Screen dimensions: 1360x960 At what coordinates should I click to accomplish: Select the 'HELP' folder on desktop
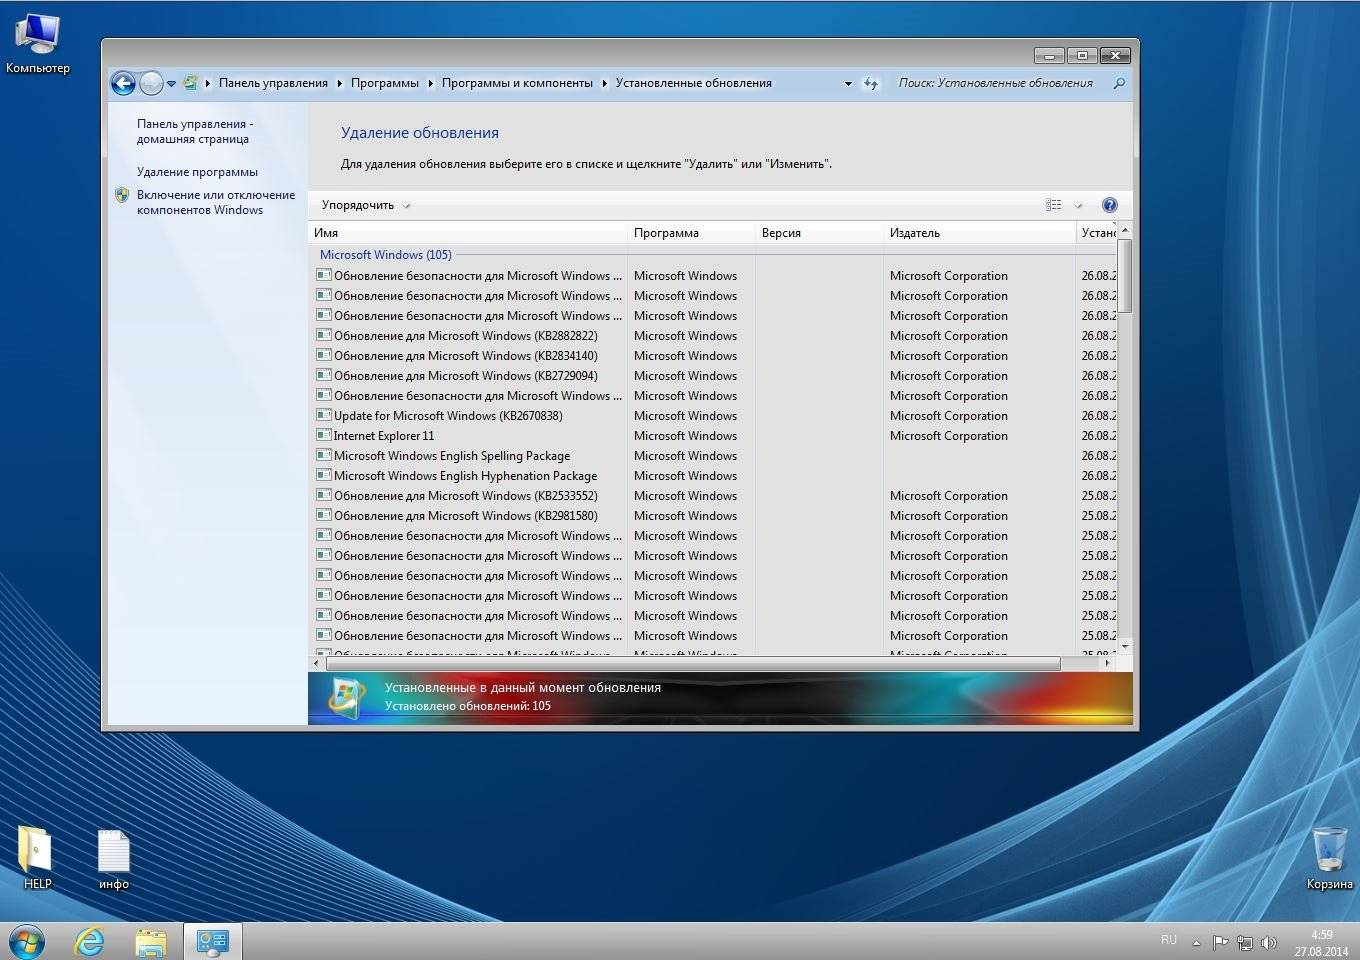[37, 858]
